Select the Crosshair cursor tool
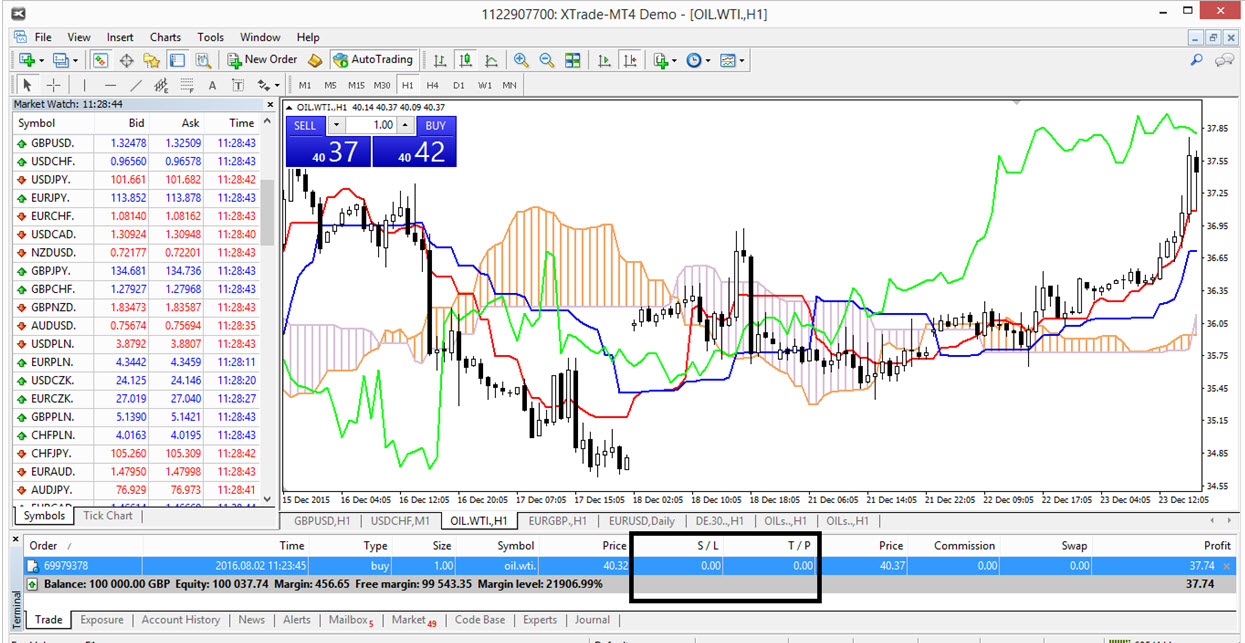1245x643 pixels. point(54,85)
